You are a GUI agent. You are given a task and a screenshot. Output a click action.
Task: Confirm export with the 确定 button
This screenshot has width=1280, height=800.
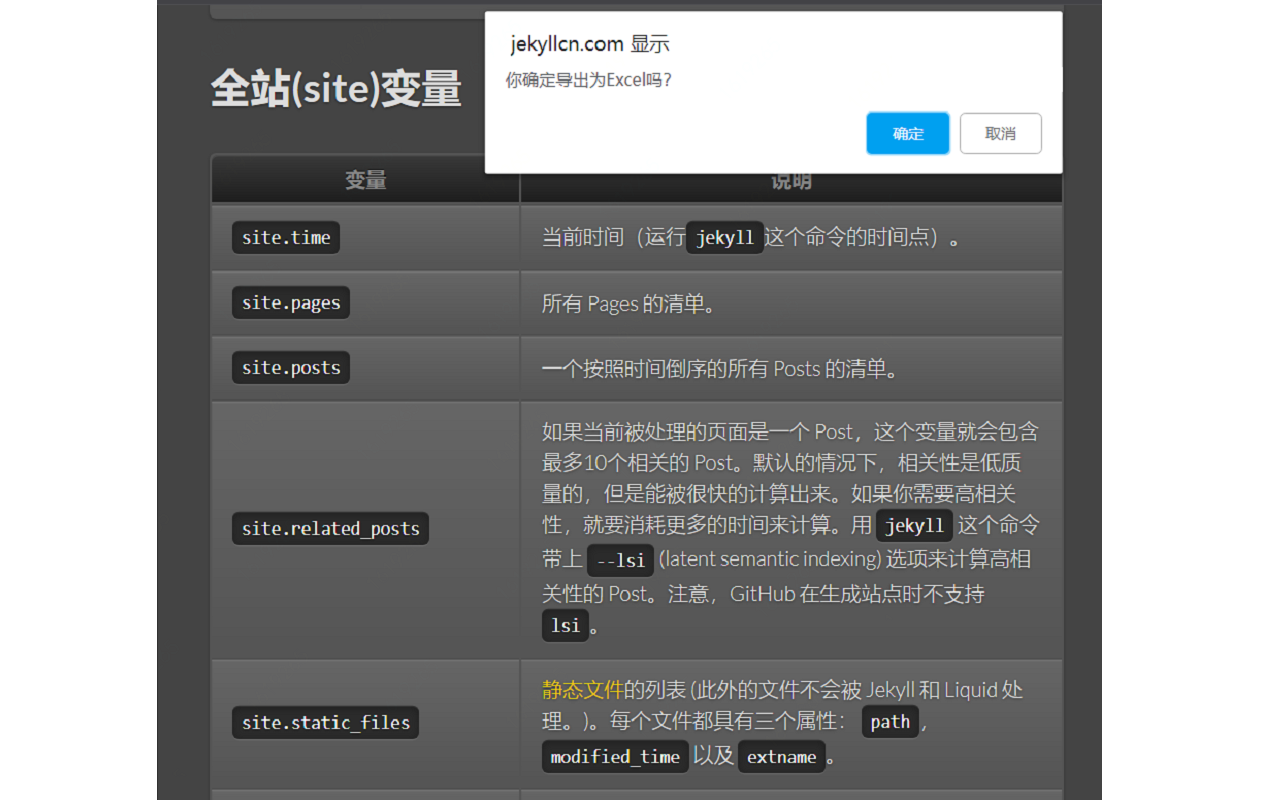coord(907,133)
